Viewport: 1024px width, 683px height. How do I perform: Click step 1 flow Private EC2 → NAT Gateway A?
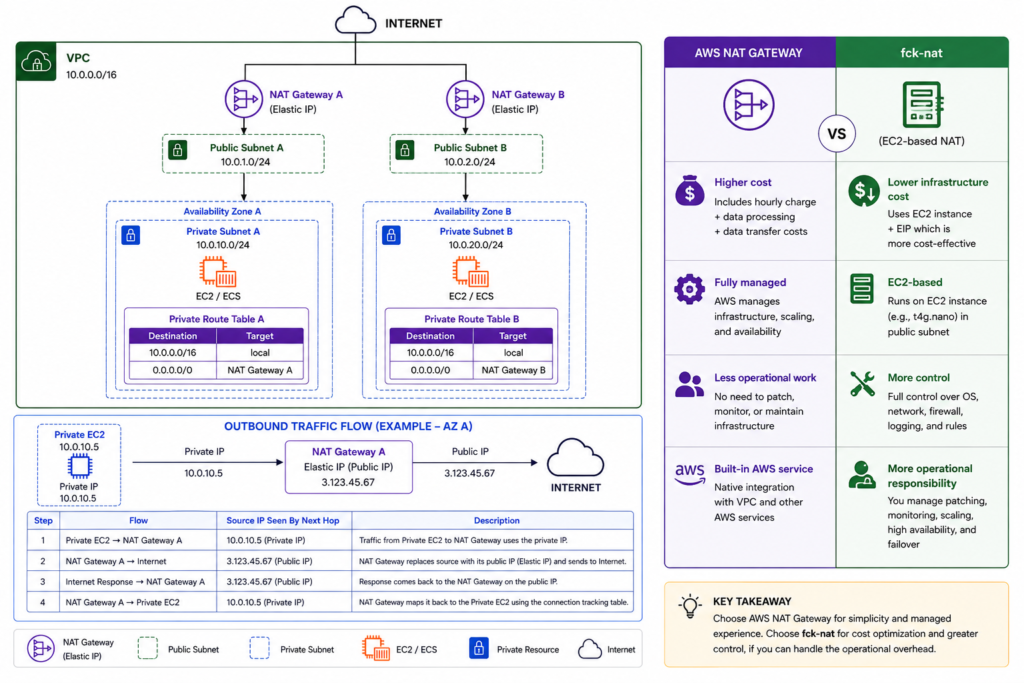(124, 541)
